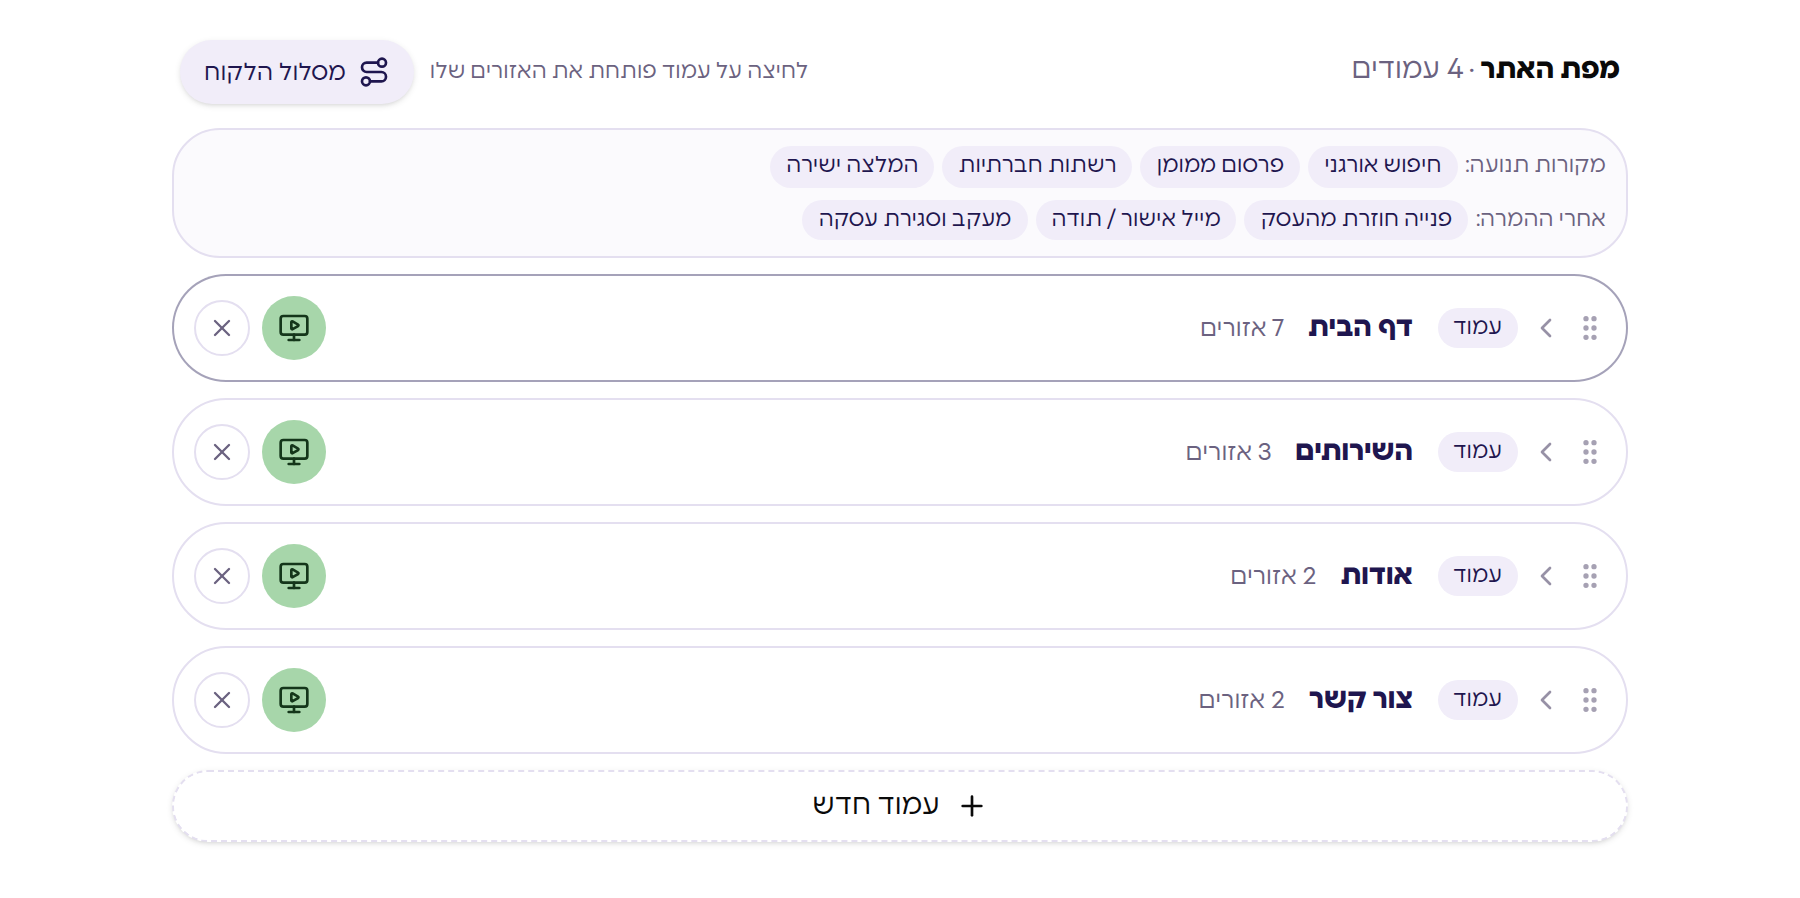Click the מקורות תנועה label
Image resolution: width=1800 pixels, height=898 pixels.
click(1536, 165)
